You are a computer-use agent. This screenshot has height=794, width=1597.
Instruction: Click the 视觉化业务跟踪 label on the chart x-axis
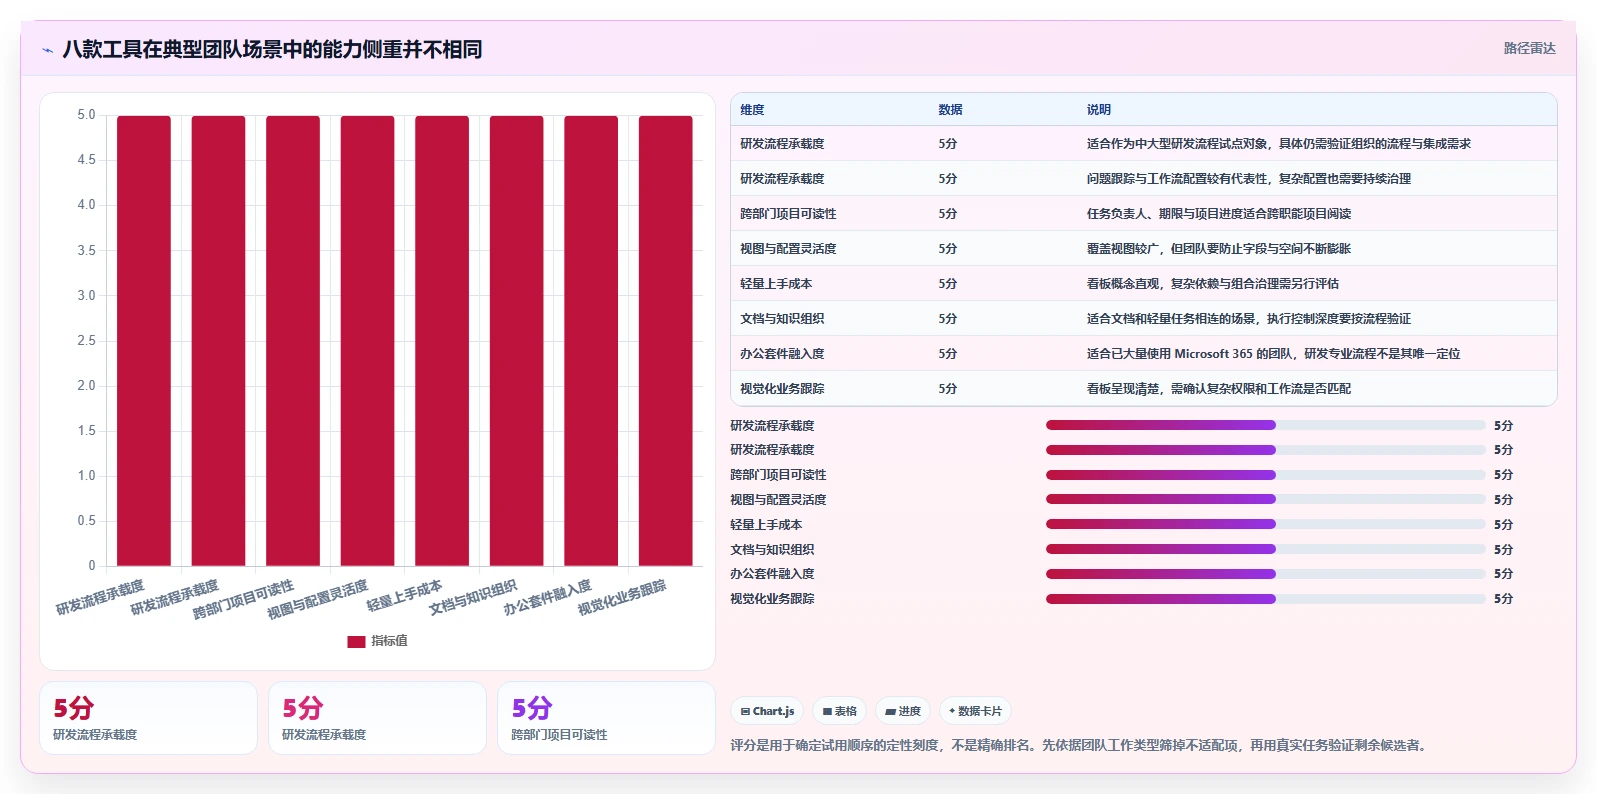click(622, 597)
